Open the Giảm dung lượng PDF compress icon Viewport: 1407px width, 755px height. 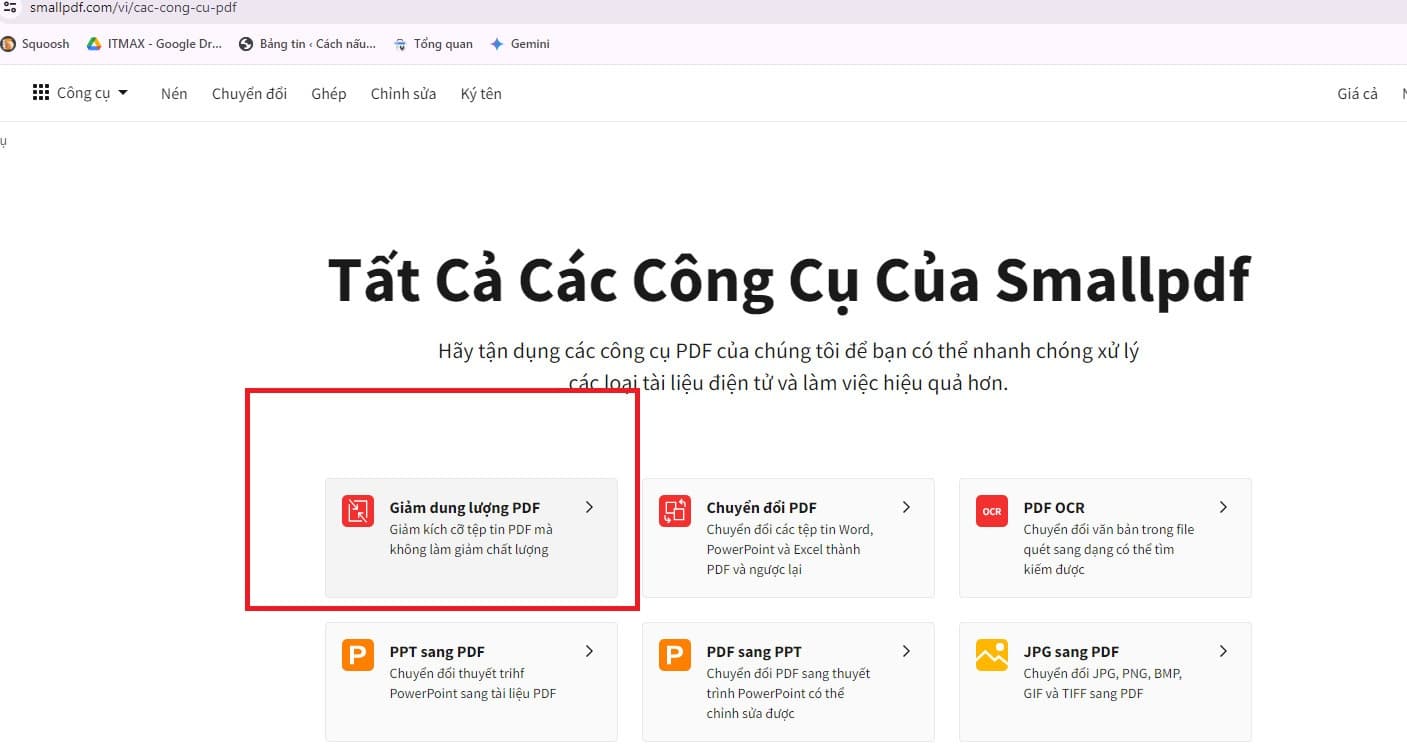point(358,511)
